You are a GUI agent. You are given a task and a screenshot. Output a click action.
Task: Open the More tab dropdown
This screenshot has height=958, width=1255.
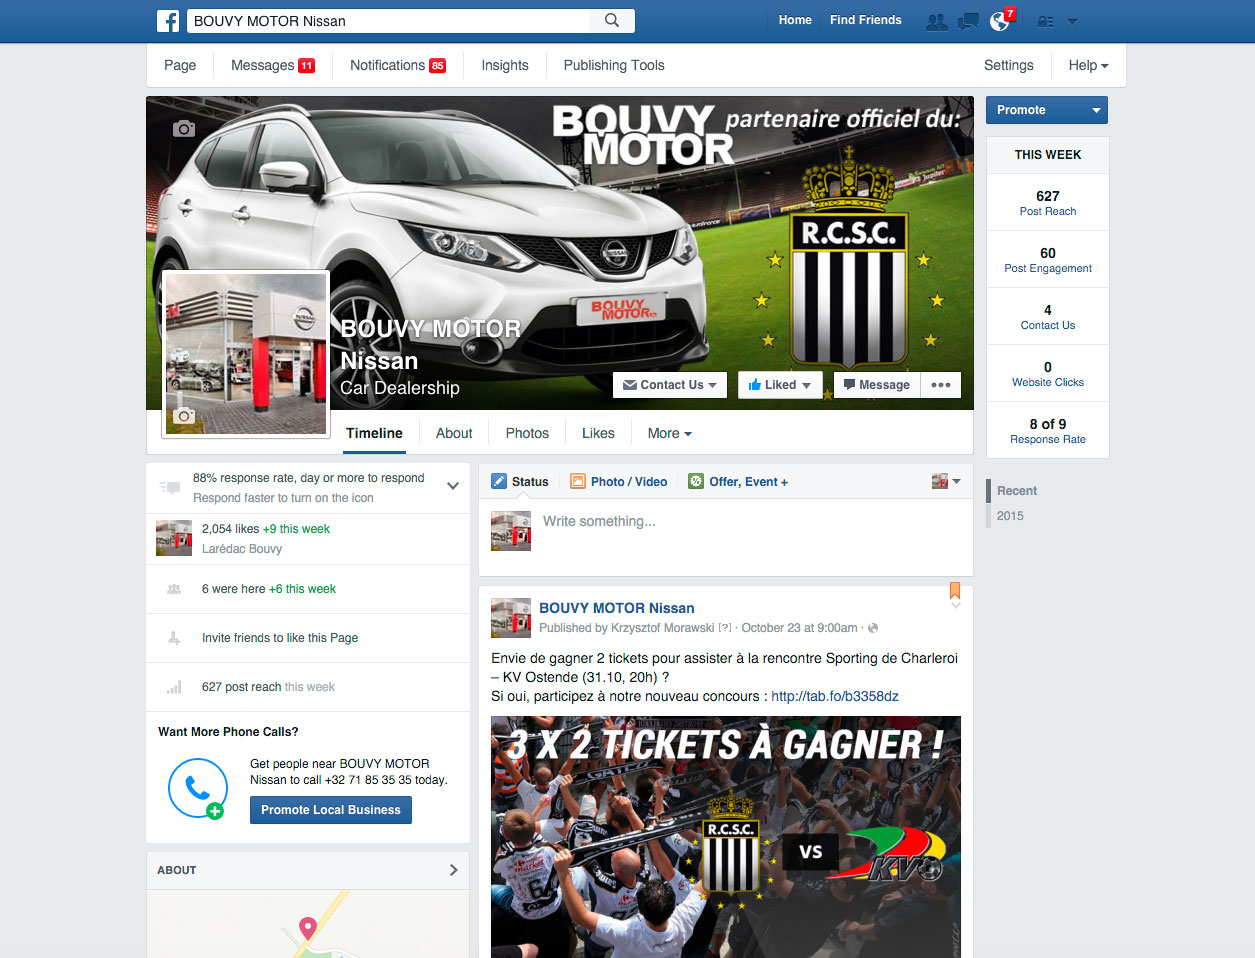pos(669,433)
